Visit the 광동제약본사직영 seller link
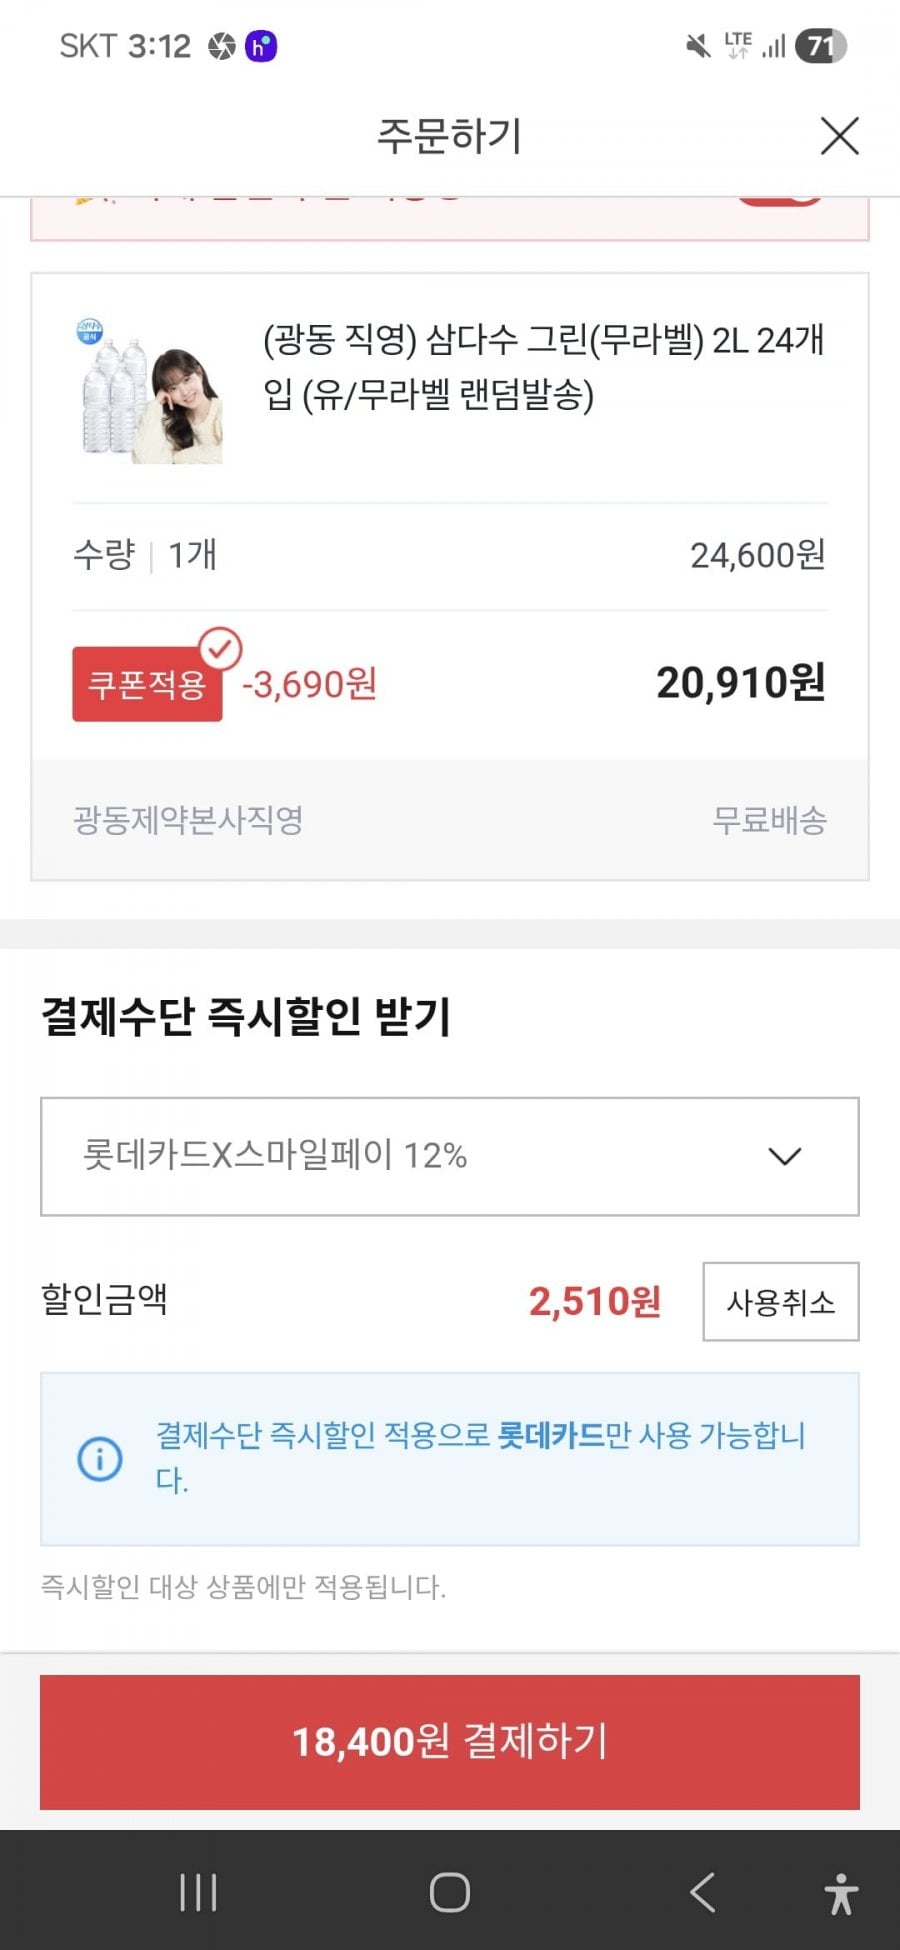Image resolution: width=900 pixels, height=1950 pixels. 188,820
